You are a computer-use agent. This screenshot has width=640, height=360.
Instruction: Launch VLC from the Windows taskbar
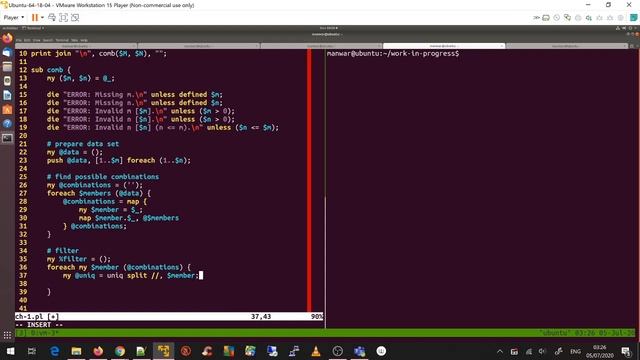pyautogui.click(x=316, y=351)
